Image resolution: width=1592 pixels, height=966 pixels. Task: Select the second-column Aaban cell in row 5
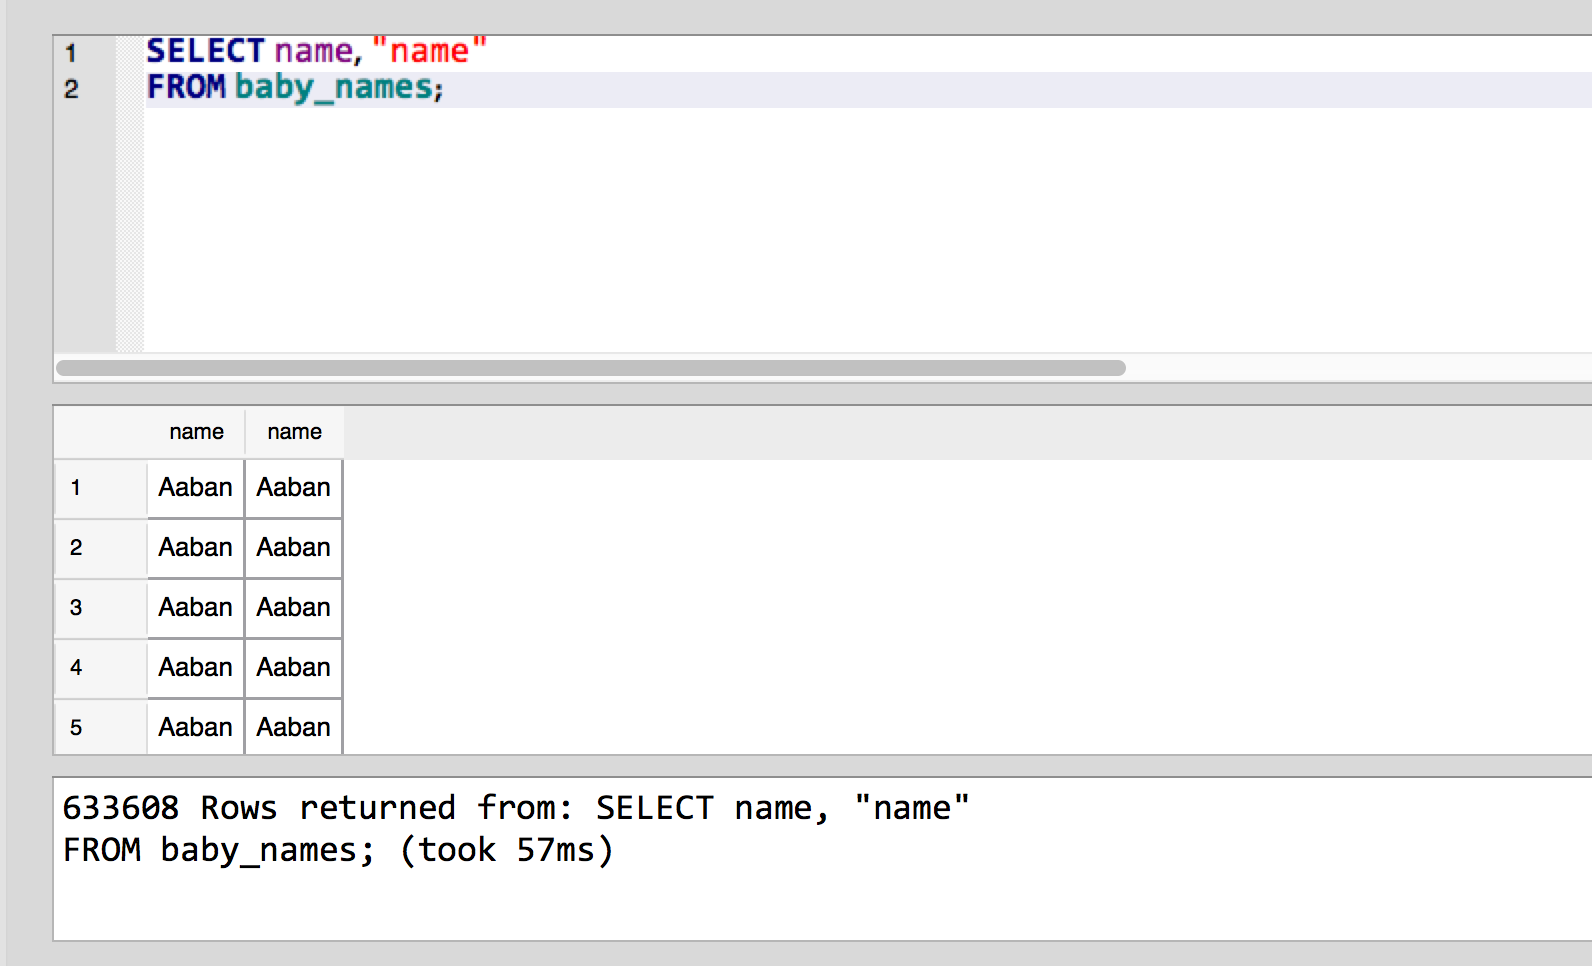293,727
